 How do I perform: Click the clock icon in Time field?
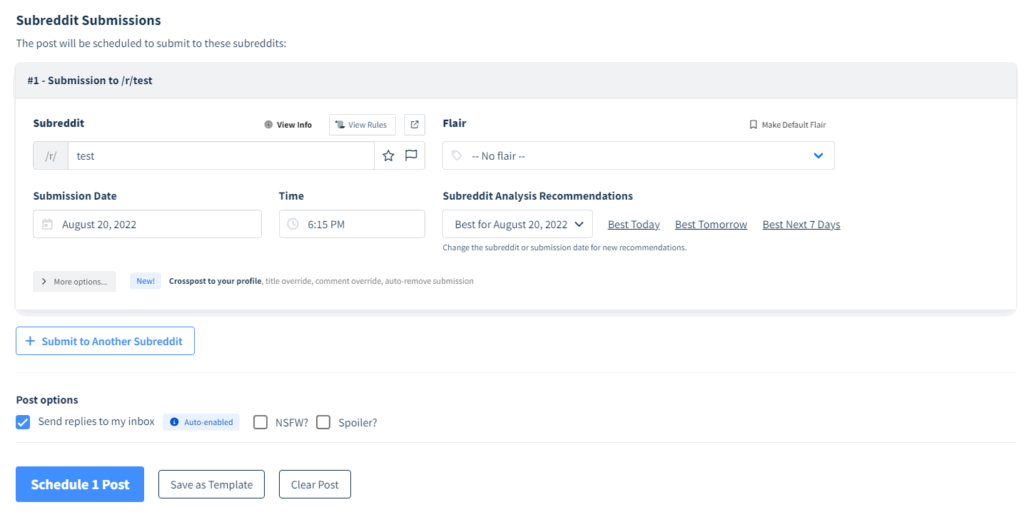pyautogui.click(x=293, y=224)
